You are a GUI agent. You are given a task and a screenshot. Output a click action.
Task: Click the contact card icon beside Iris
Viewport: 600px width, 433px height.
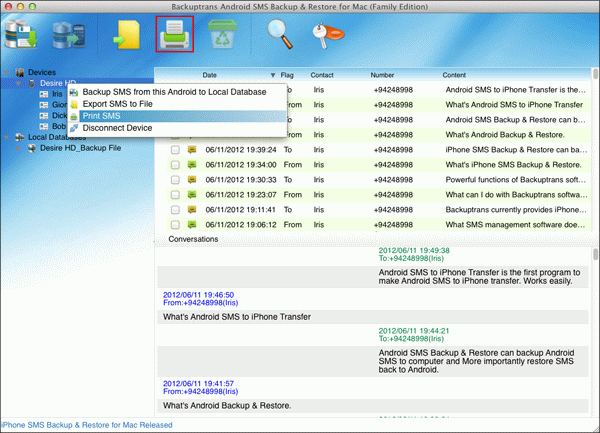click(44, 94)
